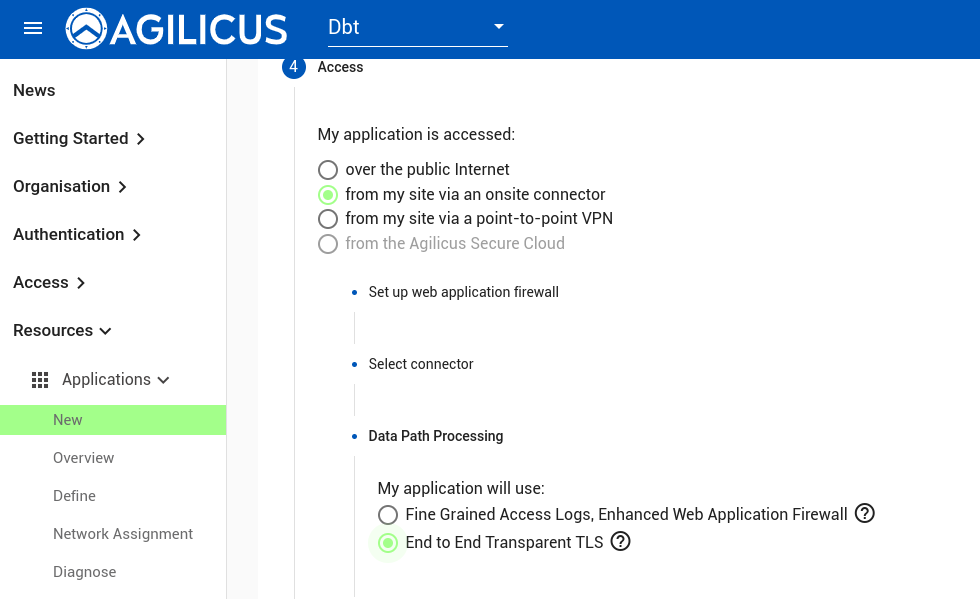Expand the Authentication menu
This screenshot has height=599, width=980.
tap(76, 234)
